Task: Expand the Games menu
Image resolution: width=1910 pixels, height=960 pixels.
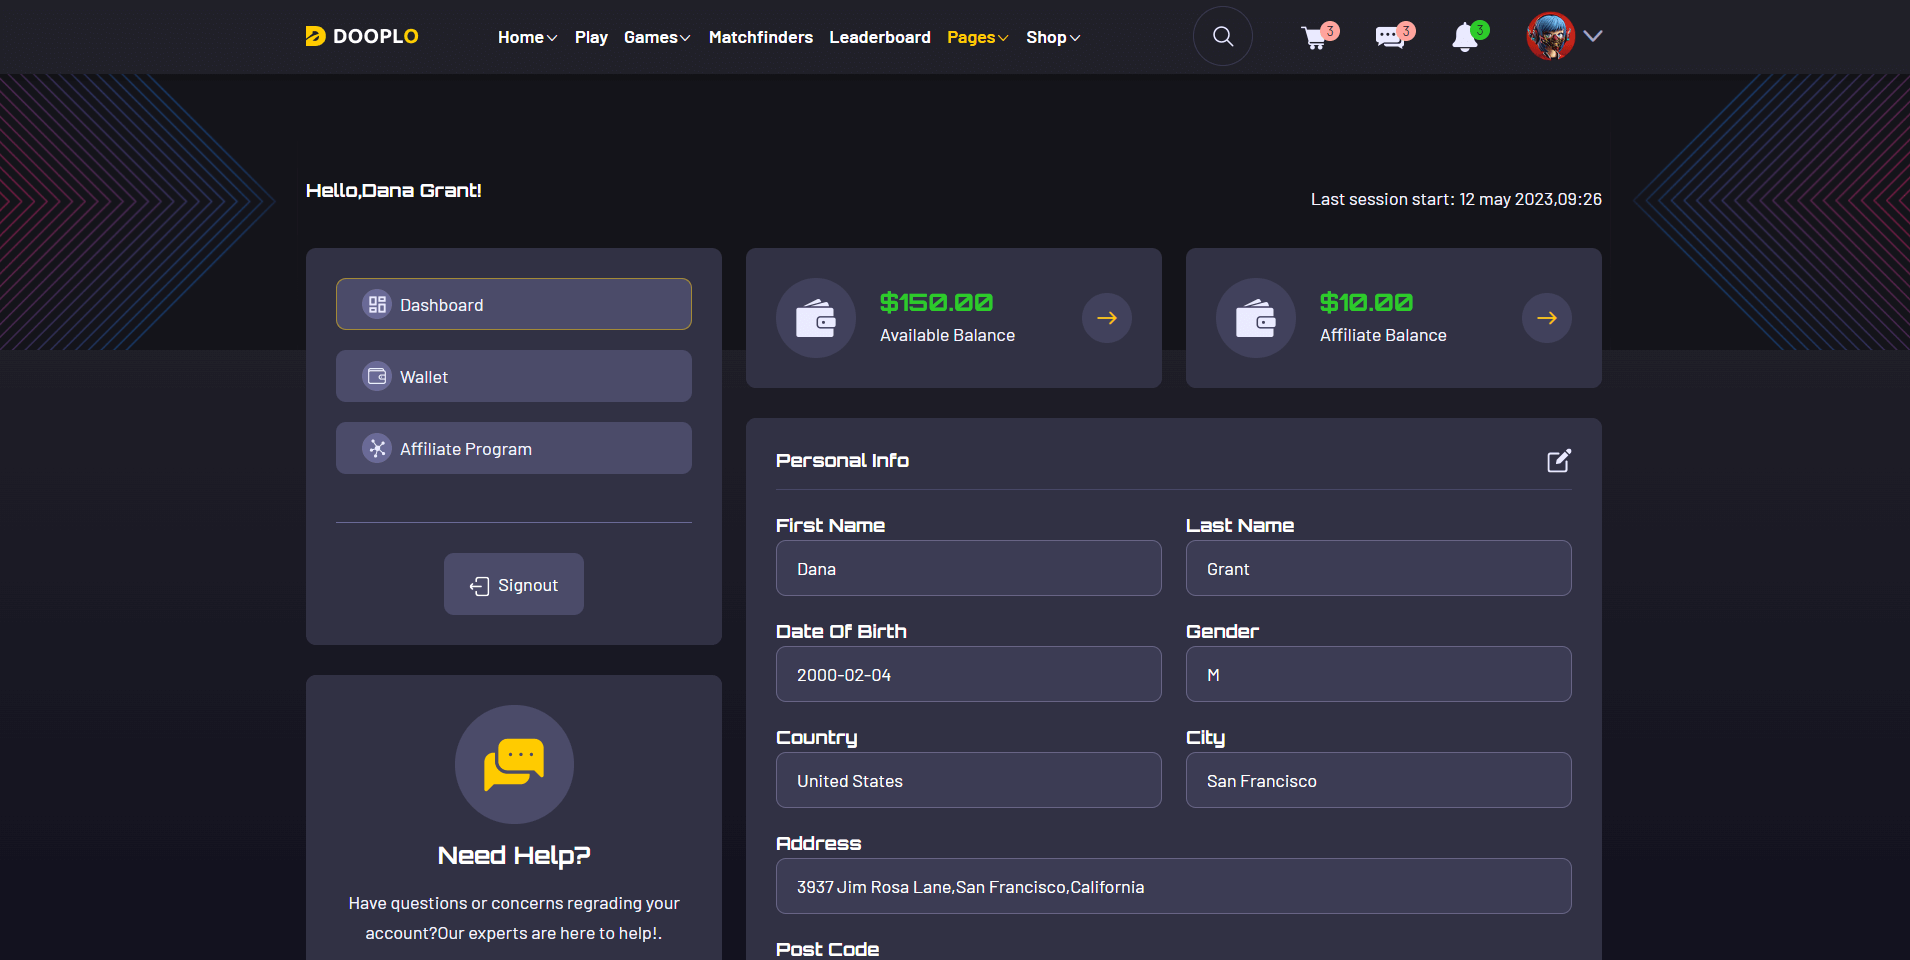Action: click(657, 37)
